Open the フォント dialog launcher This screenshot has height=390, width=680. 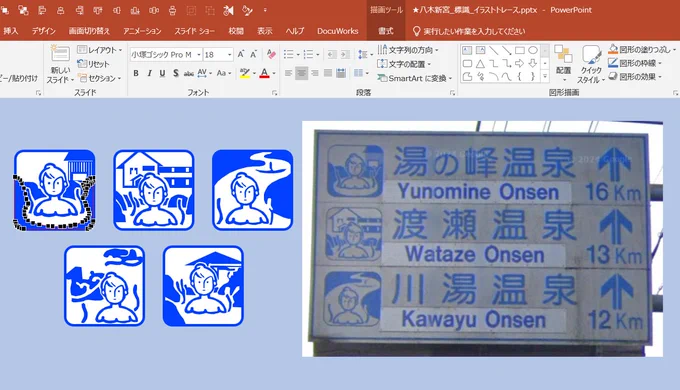(x=274, y=93)
